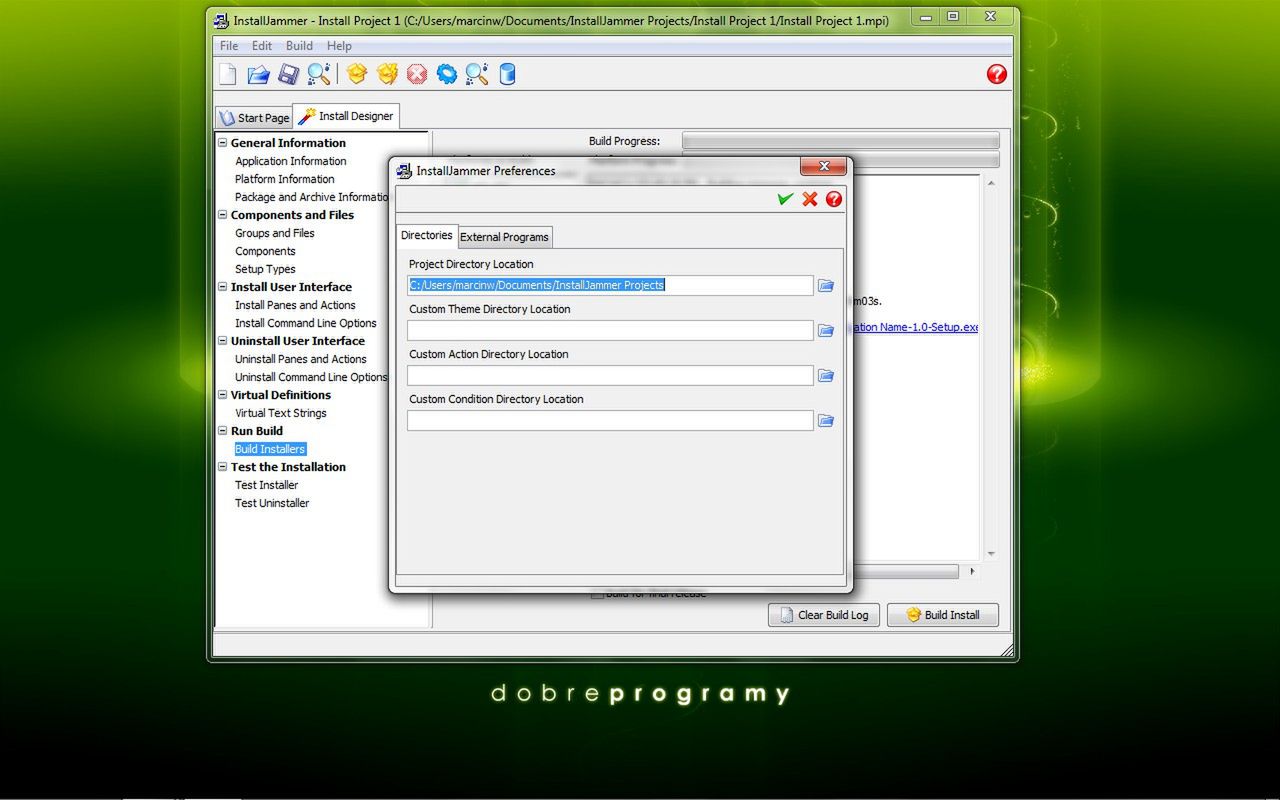
Task: Click the Project Directory Location text field
Action: 610,285
